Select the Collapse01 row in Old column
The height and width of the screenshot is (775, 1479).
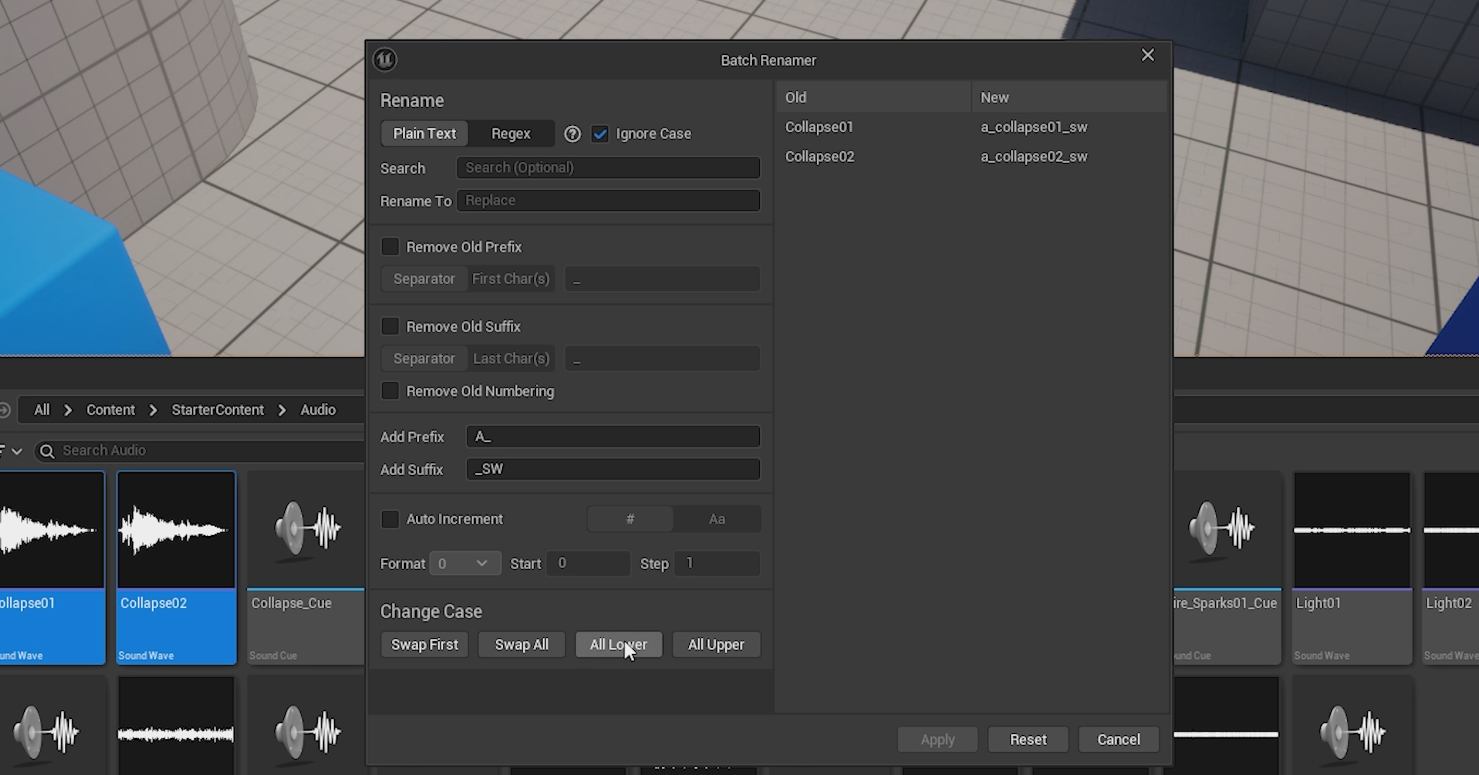tap(819, 127)
